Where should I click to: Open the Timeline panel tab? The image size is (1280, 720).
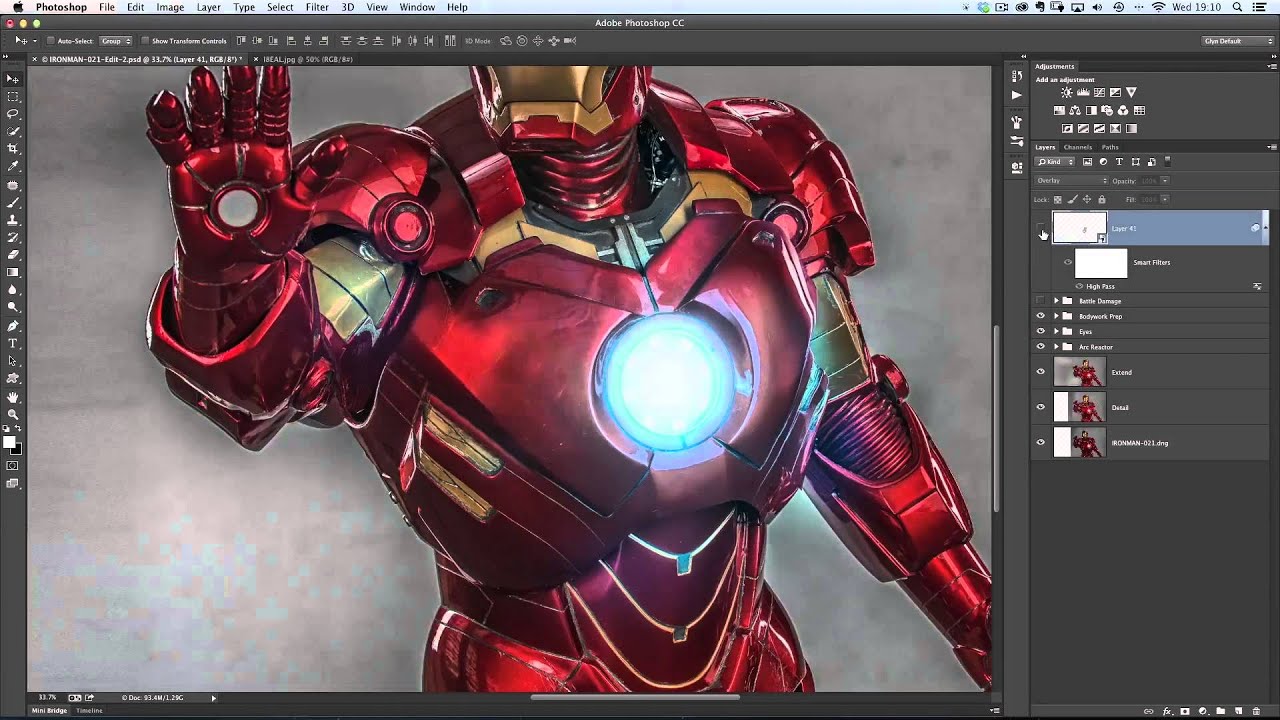(x=90, y=710)
